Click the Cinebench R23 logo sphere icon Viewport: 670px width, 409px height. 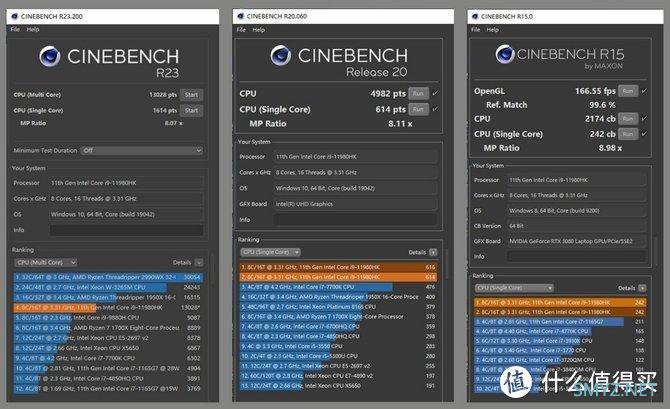click(50, 56)
